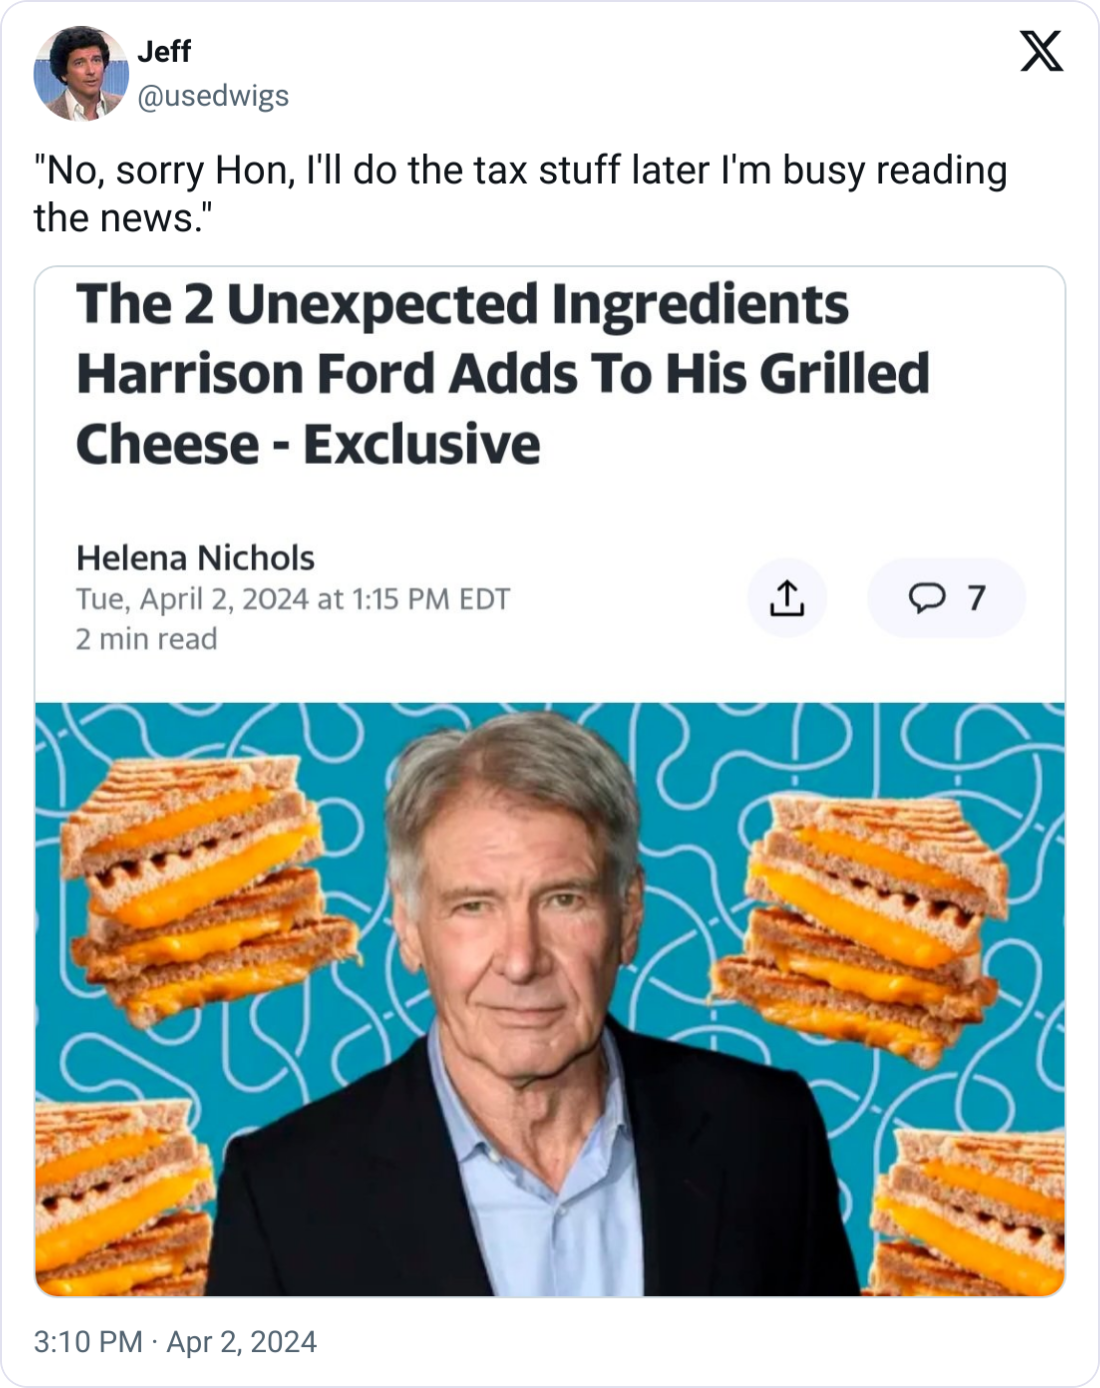Click the display name Jeff
Viewport: 1100px width, 1388px height.
click(x=164, y=51)
